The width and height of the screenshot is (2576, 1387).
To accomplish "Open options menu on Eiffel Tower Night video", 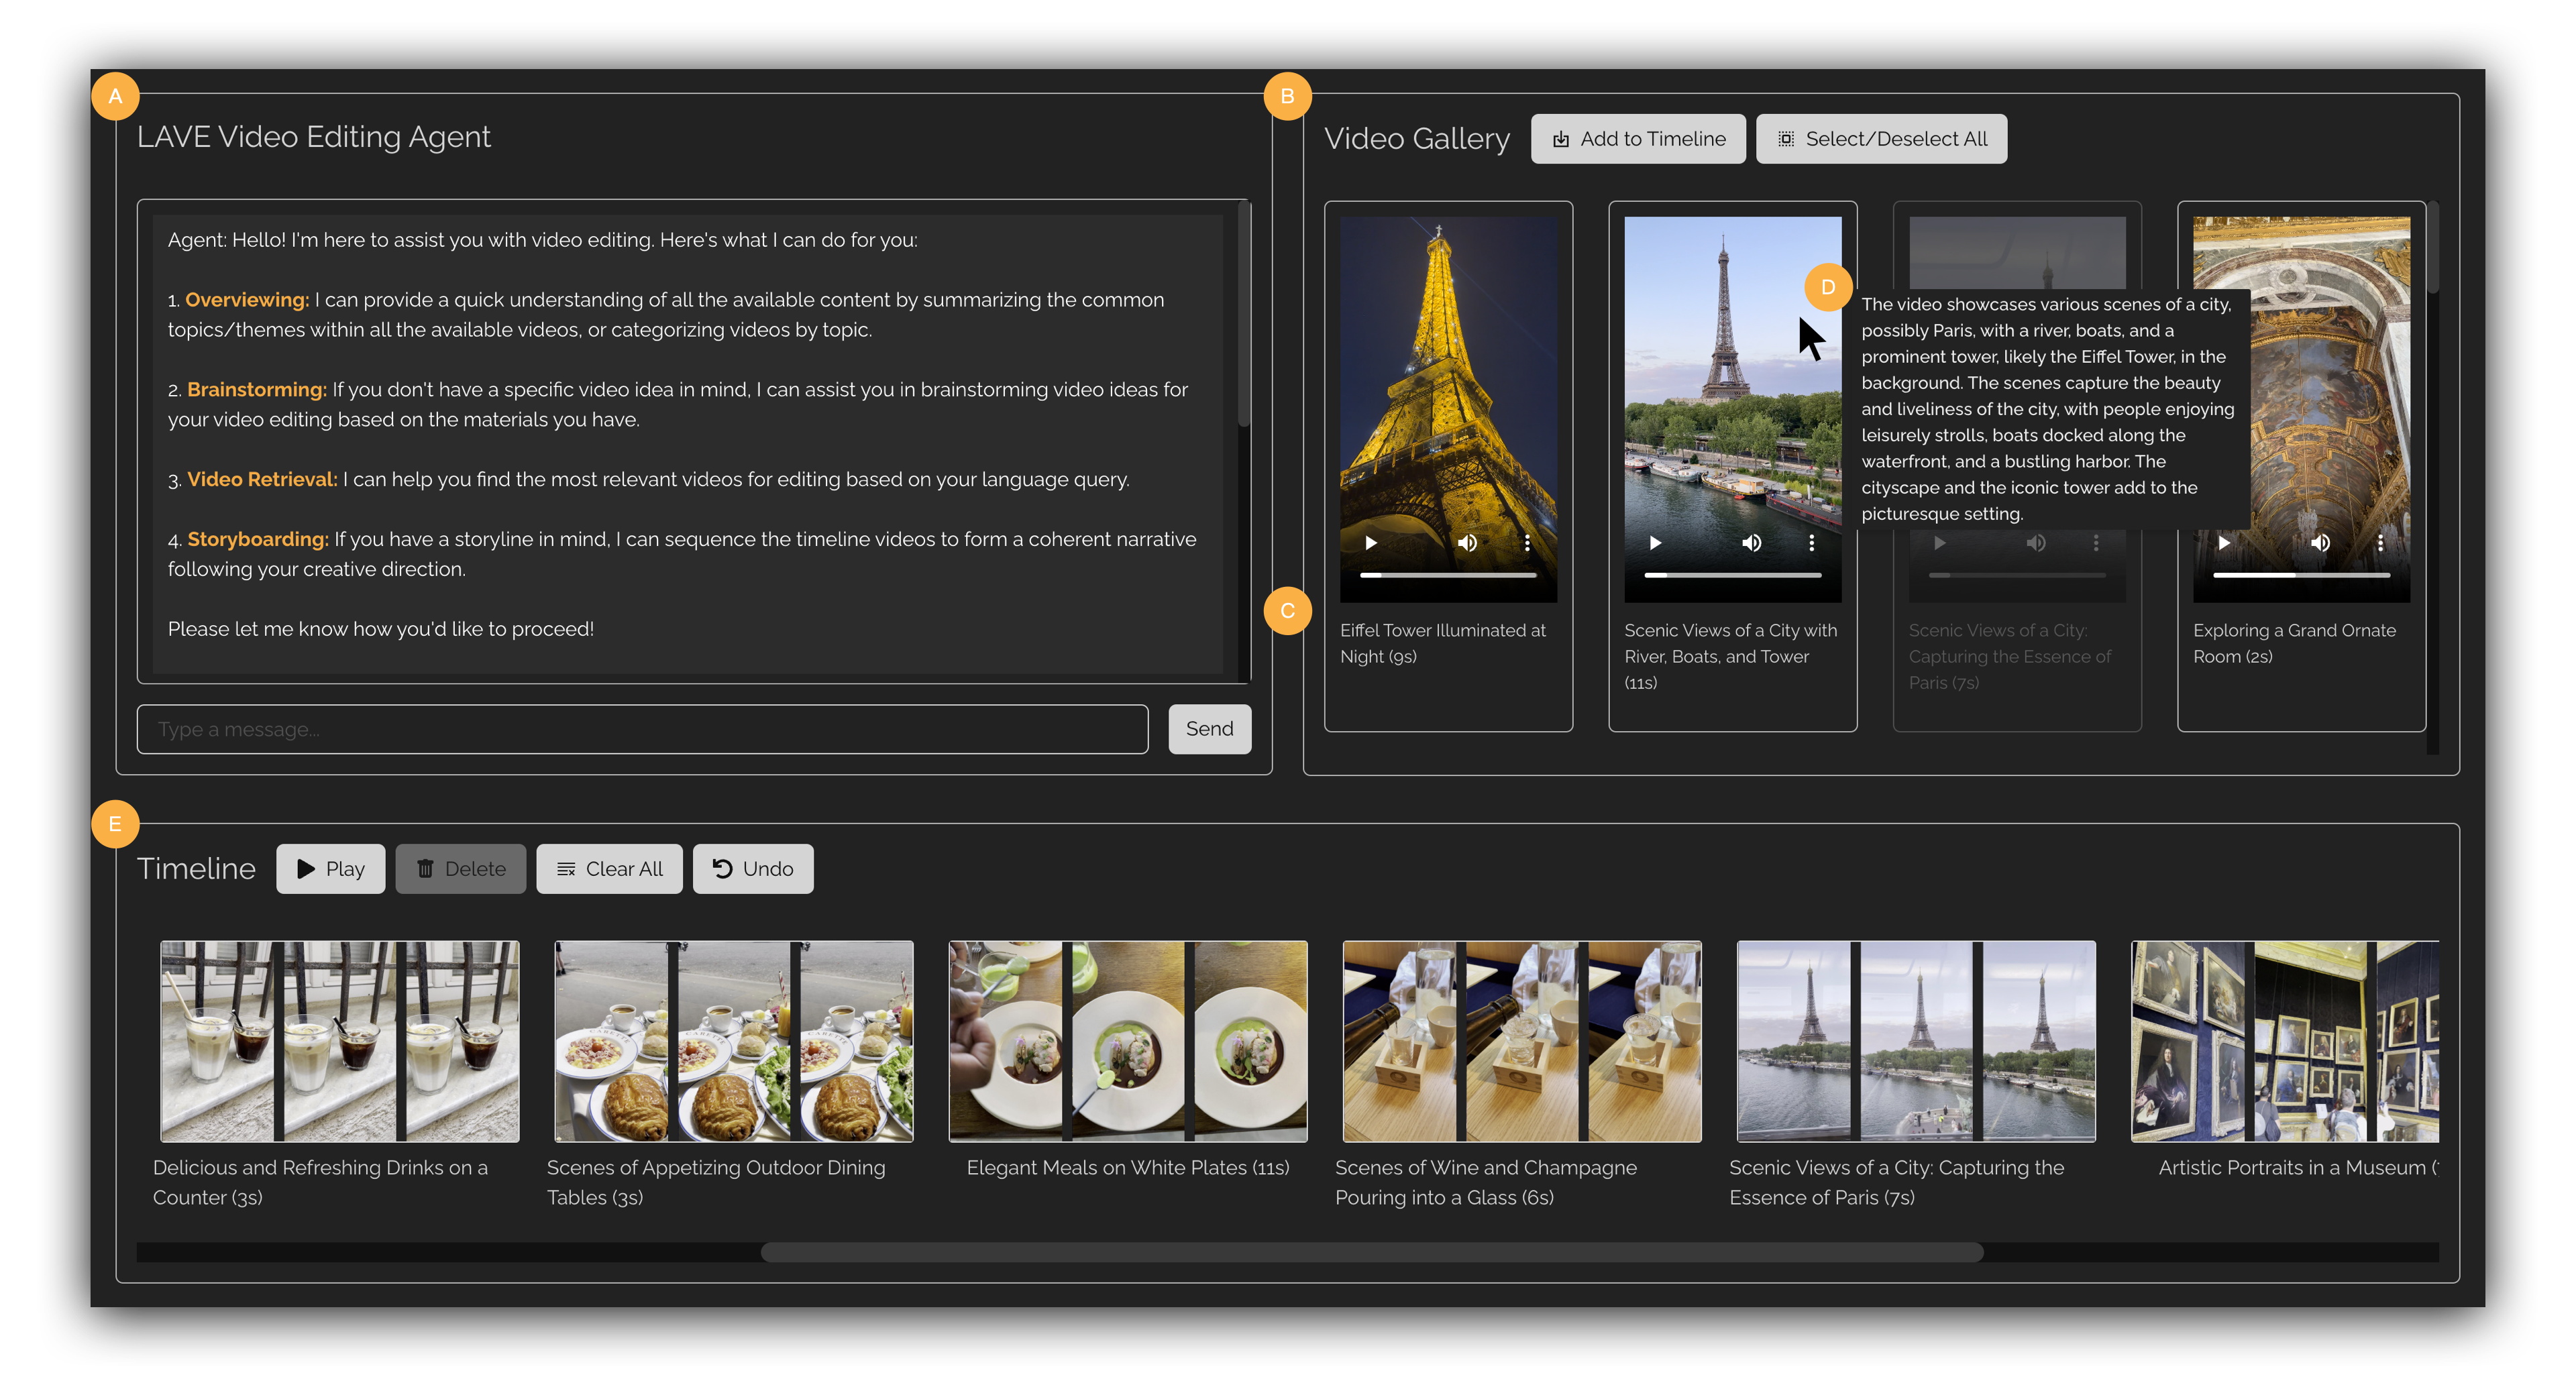I will [1527, 543].
